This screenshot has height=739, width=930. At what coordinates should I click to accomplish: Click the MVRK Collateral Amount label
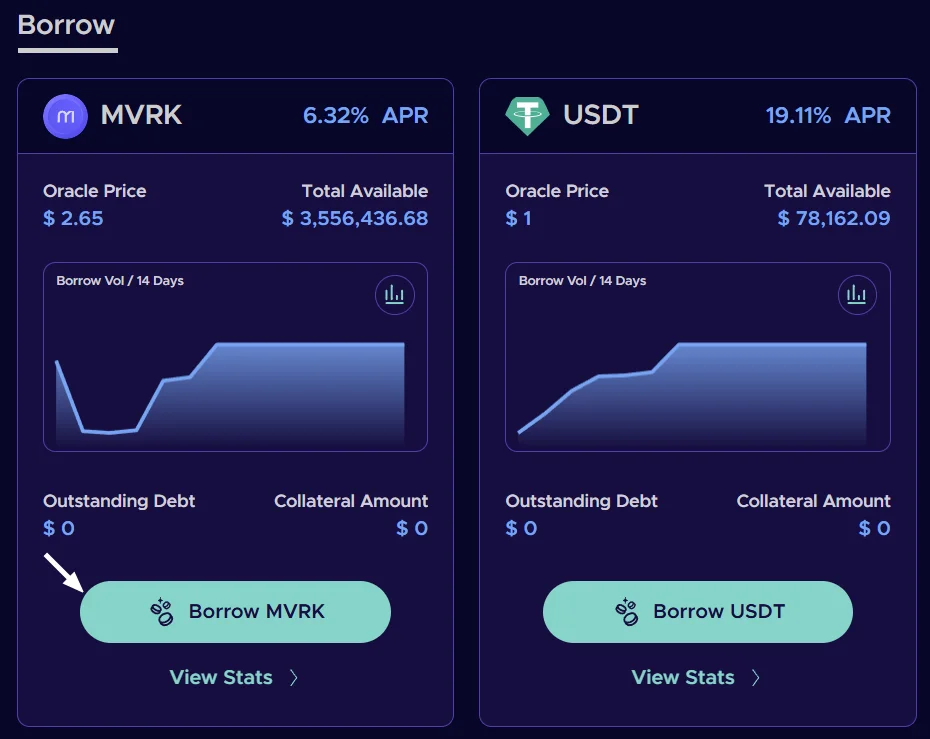(351, 501)
